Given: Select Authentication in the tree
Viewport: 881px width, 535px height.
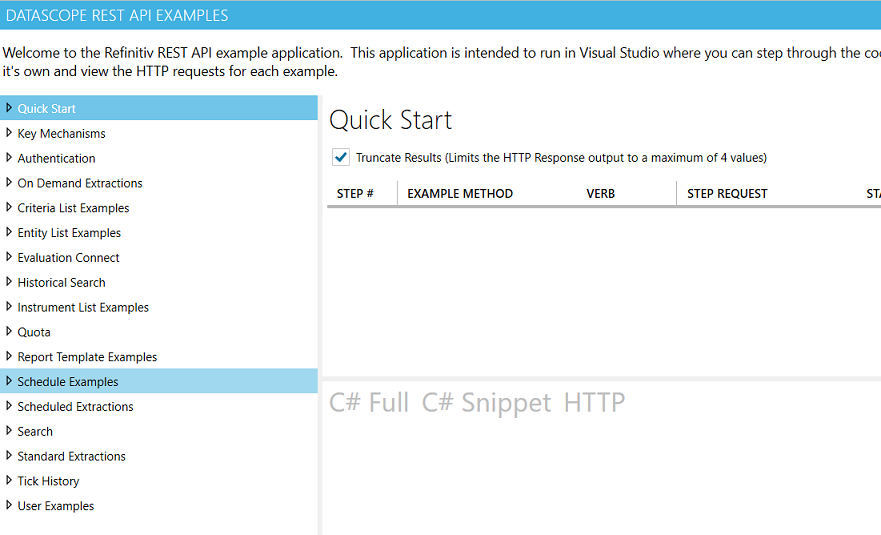Looking at the screenshot, I should [x=56, y=158].
